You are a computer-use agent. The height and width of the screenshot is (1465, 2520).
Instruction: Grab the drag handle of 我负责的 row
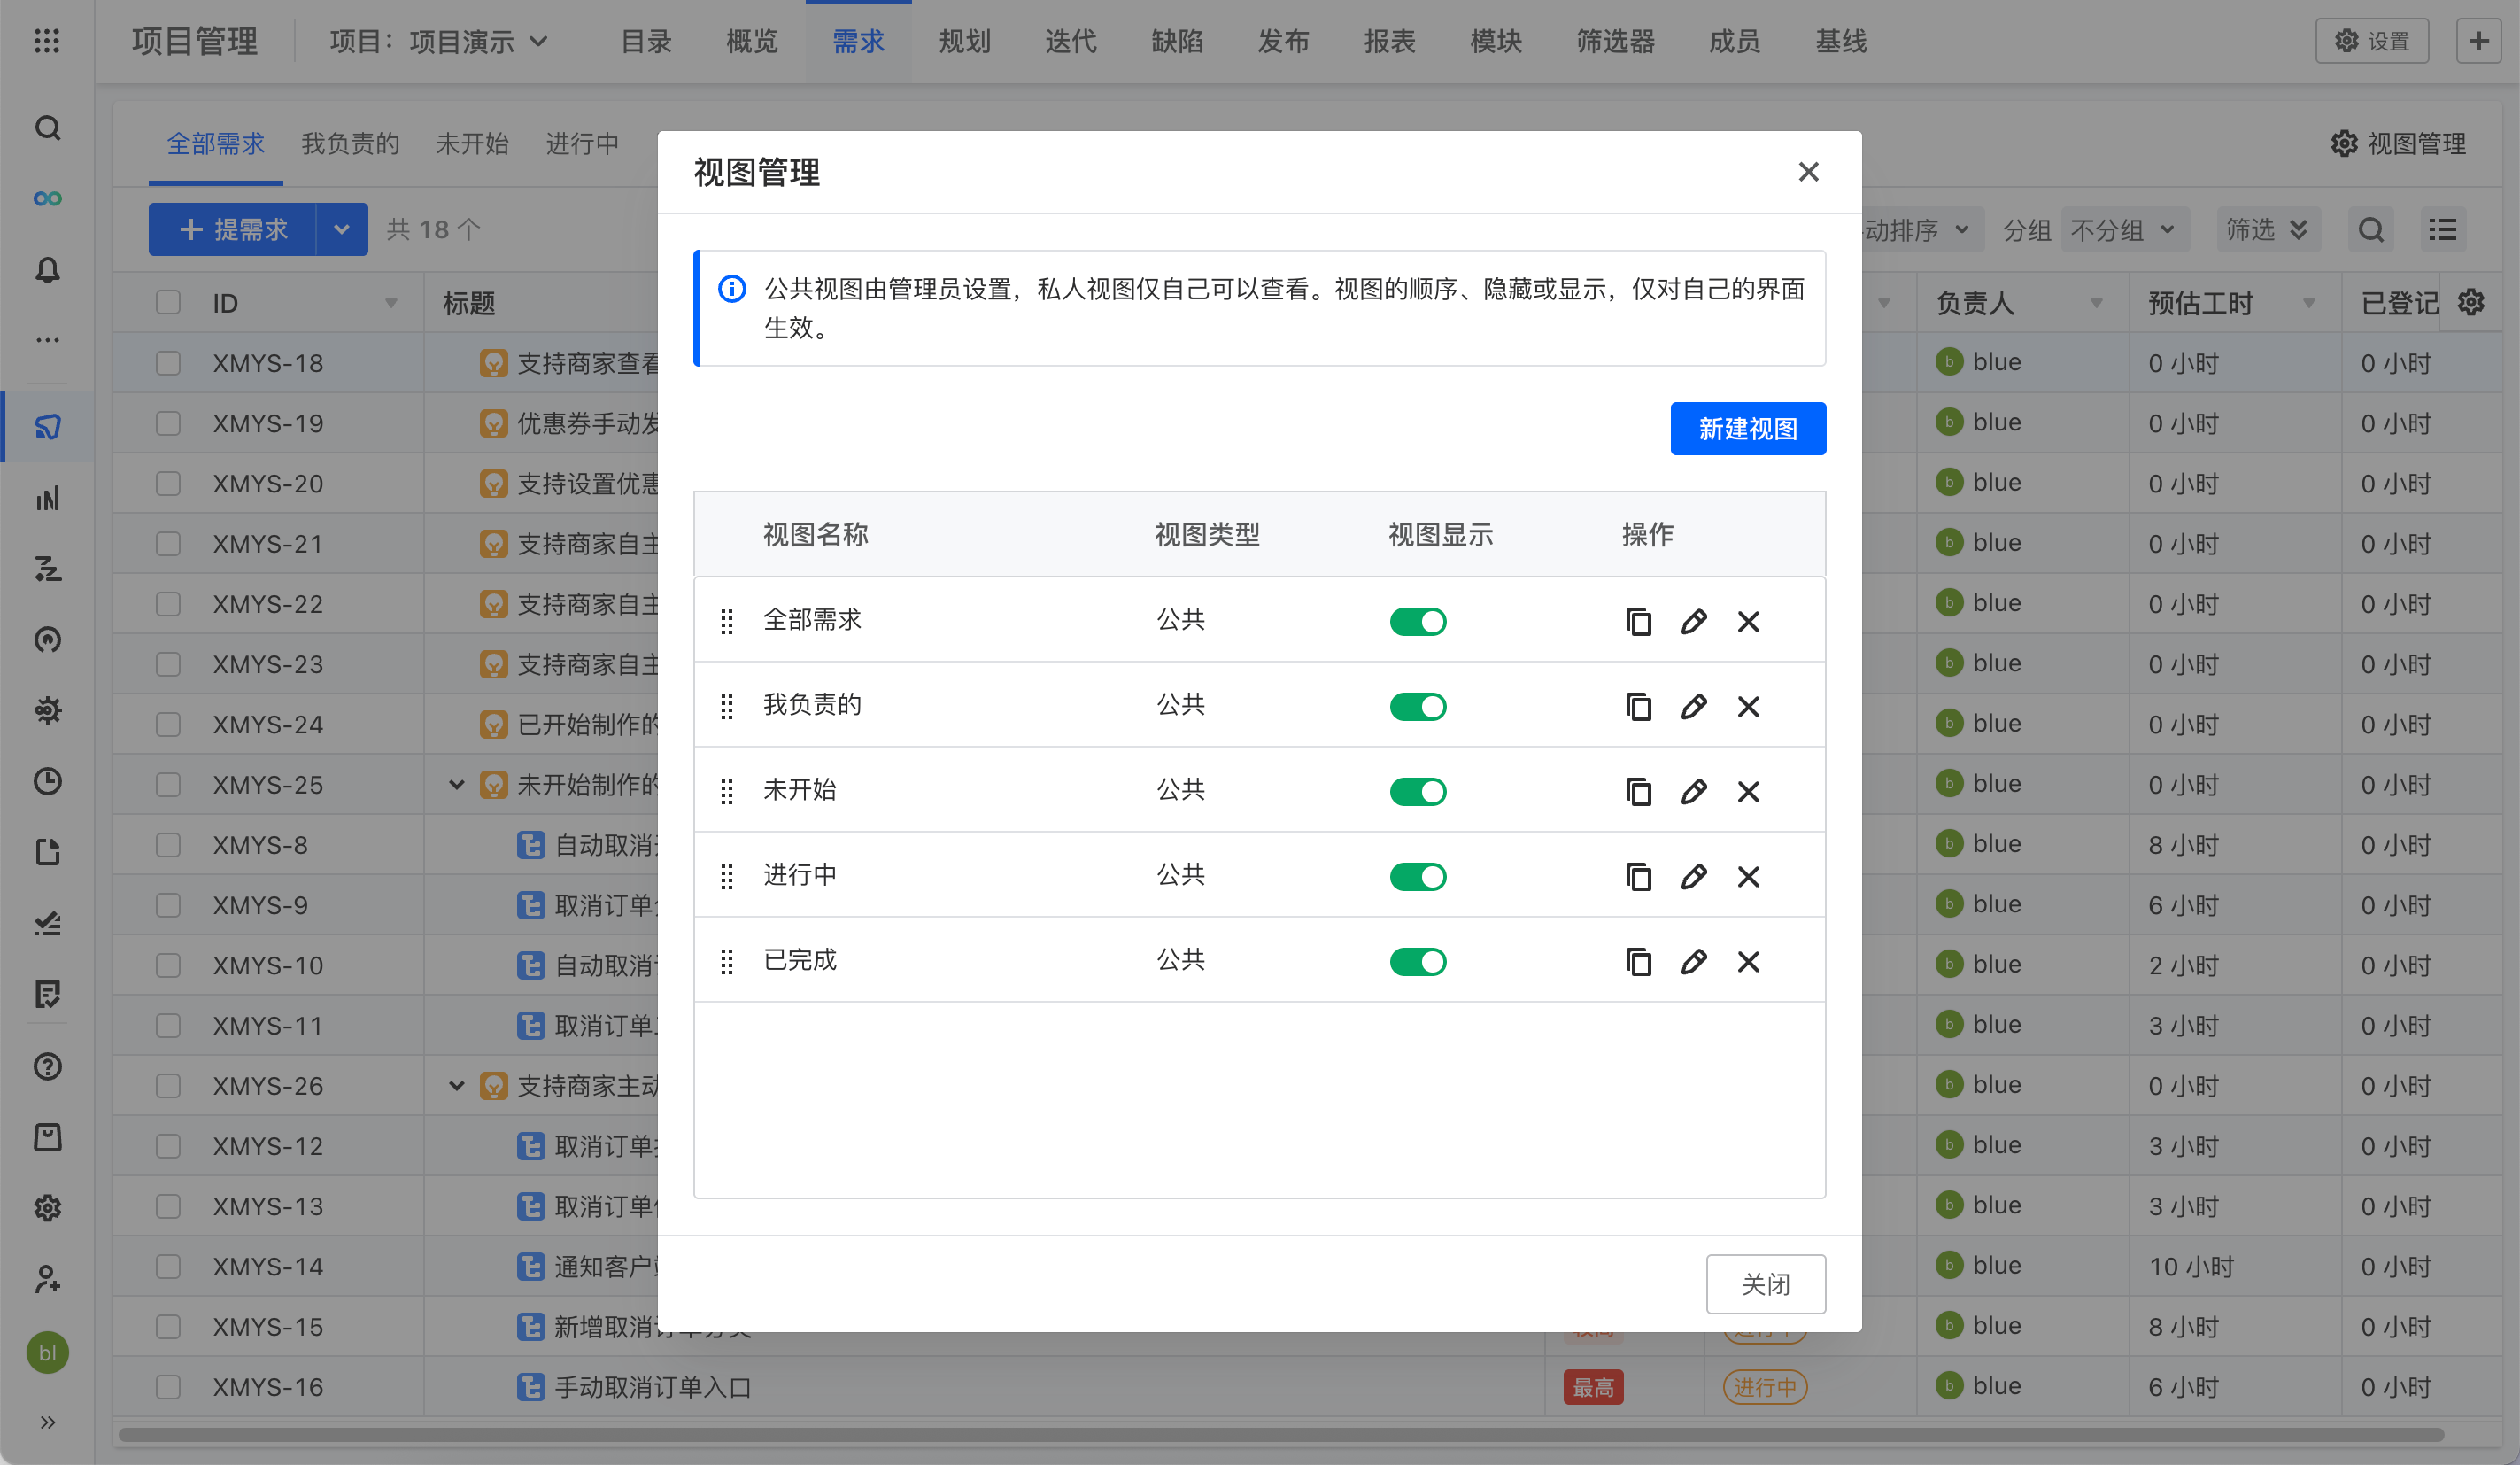(727, 706)
